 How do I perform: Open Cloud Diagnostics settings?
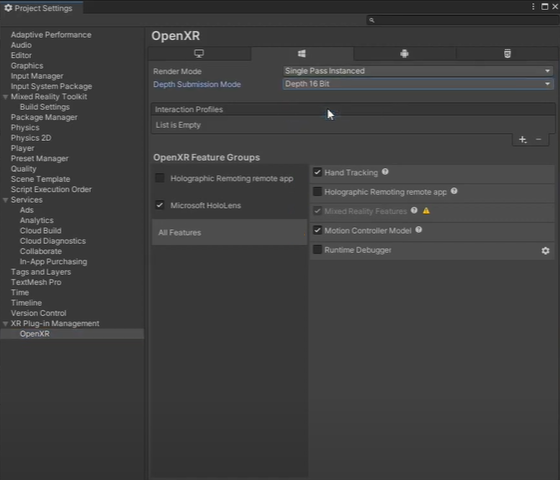pos(52,241)
